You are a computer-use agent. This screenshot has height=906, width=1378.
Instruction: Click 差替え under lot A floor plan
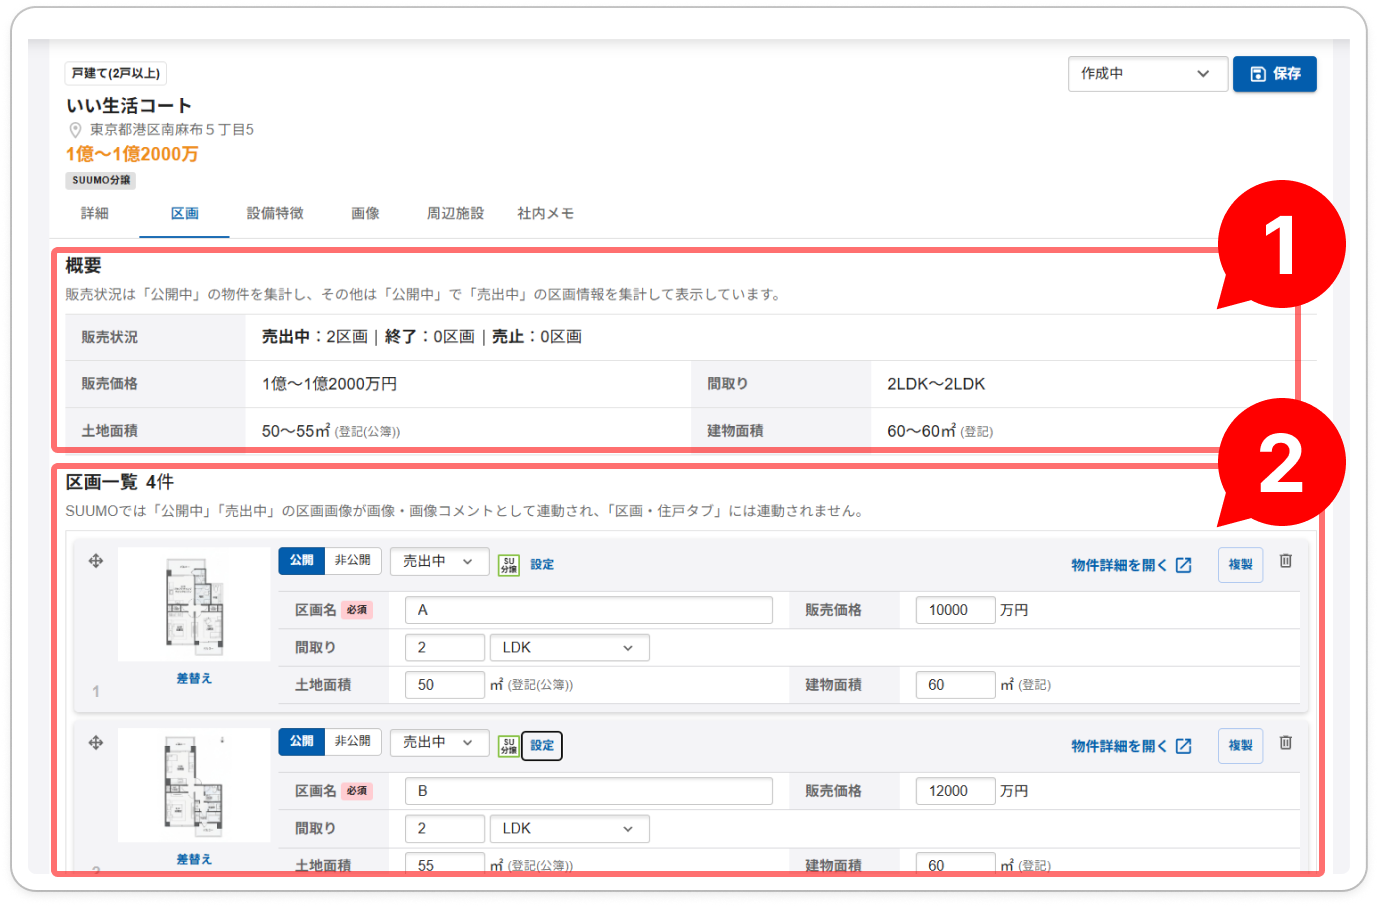click(194, 679)
